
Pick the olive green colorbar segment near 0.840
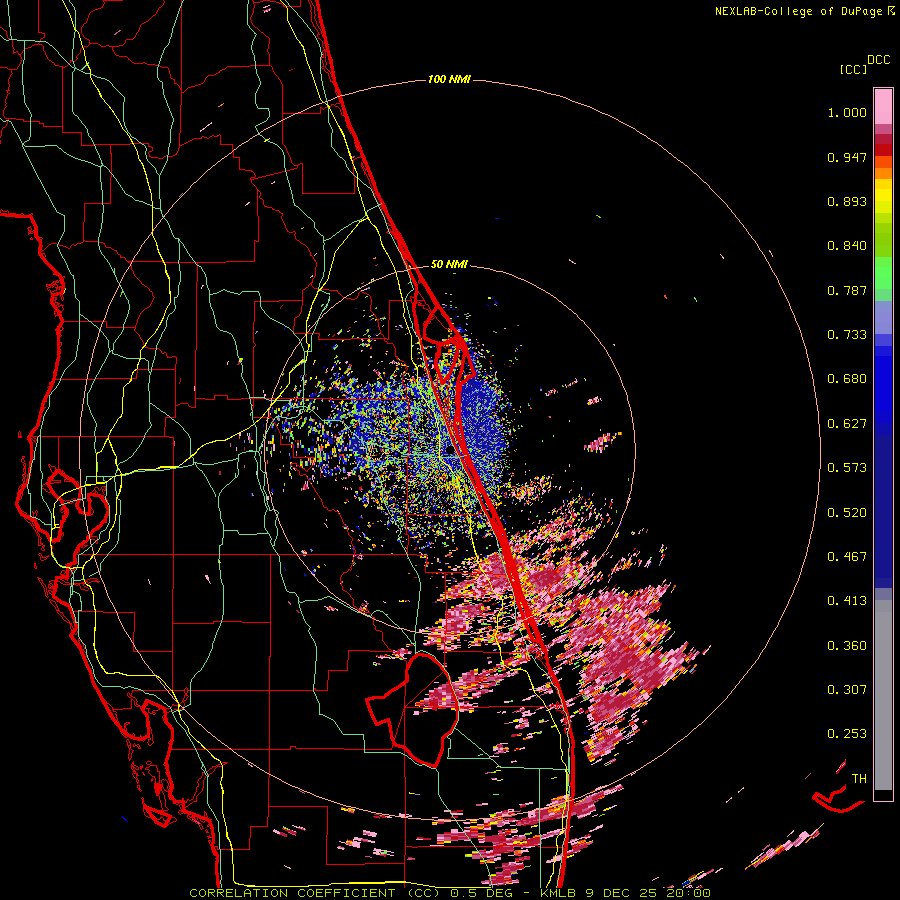[883, 240]
